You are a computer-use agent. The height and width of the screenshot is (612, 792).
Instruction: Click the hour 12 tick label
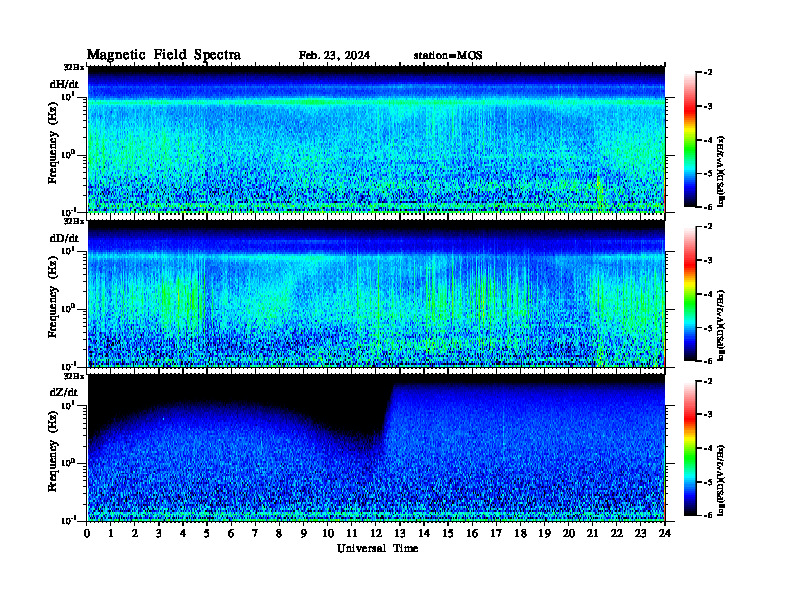point(376,533)
